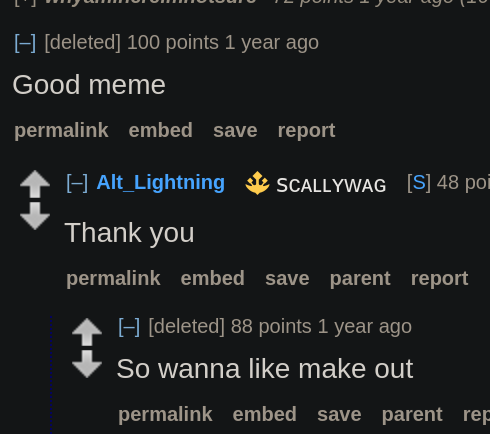Report the "Good meme" comment
Image resolution: width=490 pixels, height=434 pixels.
pos(306,131)
